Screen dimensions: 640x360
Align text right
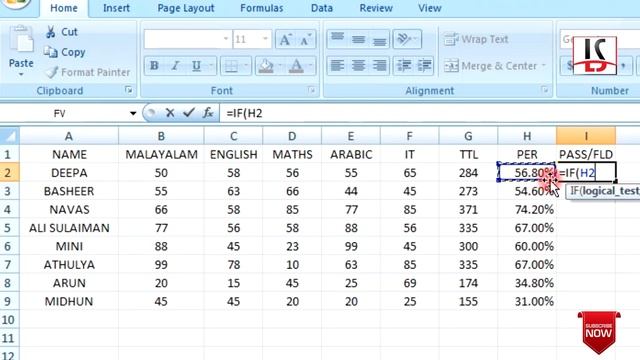click(x=380, y=65)
